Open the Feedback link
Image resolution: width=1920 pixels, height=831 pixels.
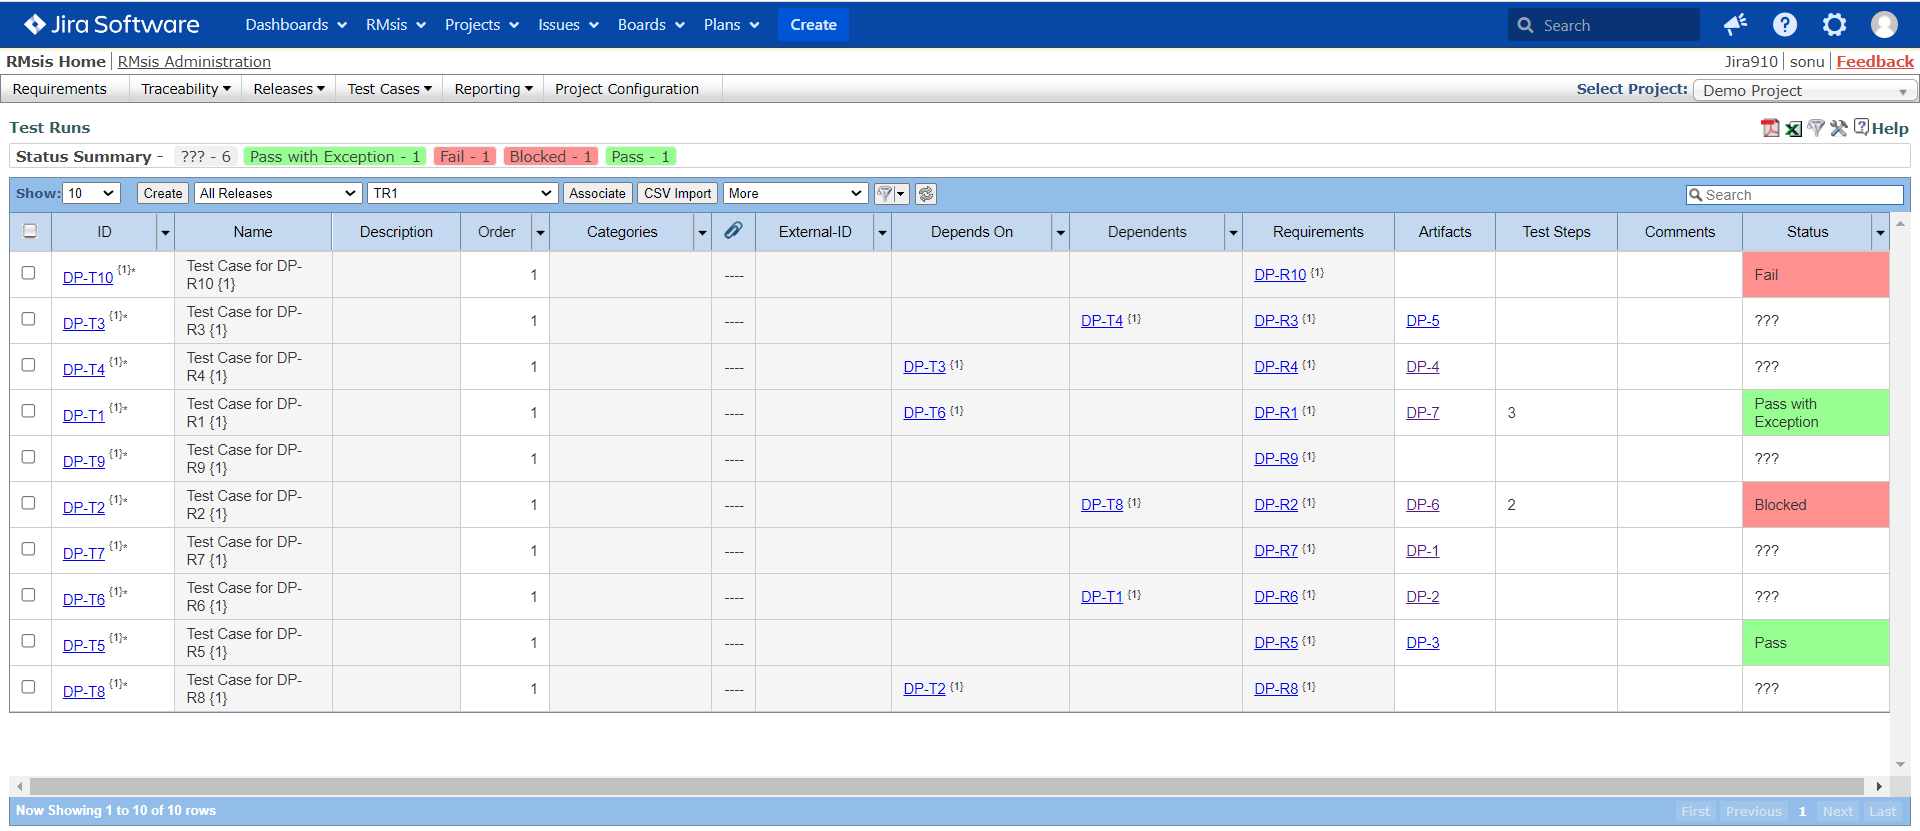tap(1875, 62)
